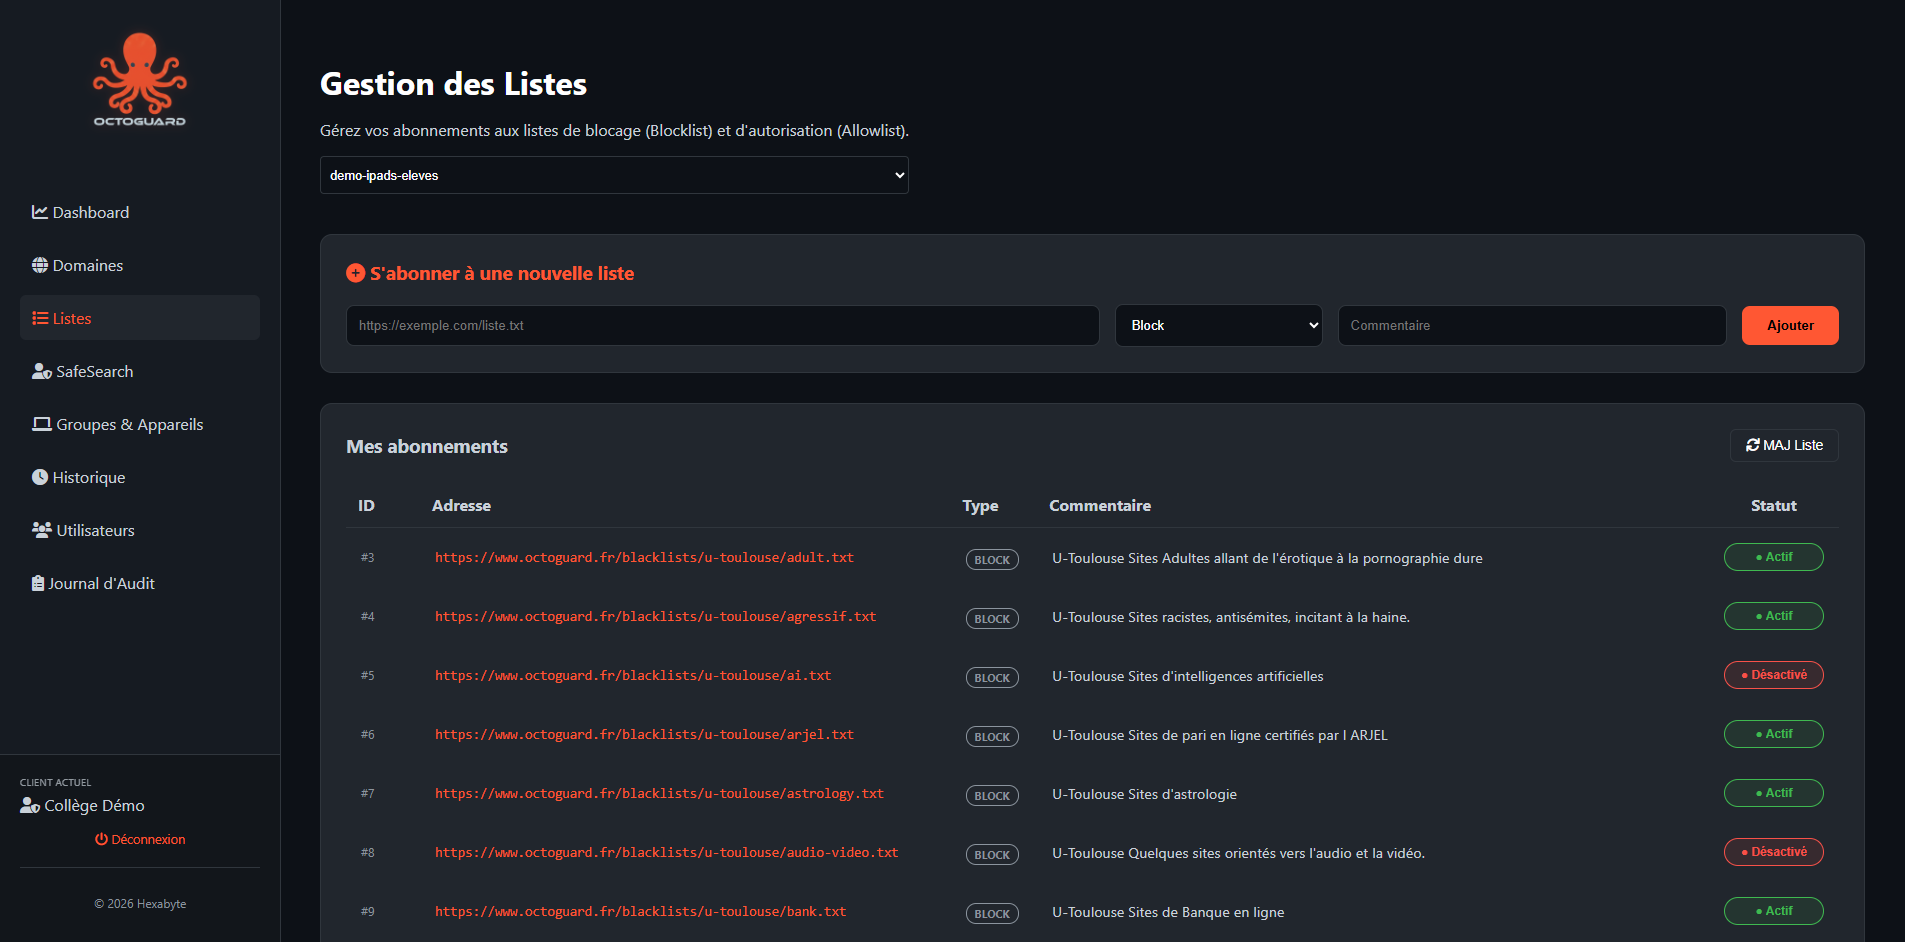Open the Dashboard menu item
Viewport: 1905px width, 942px height.
[140, 212]
